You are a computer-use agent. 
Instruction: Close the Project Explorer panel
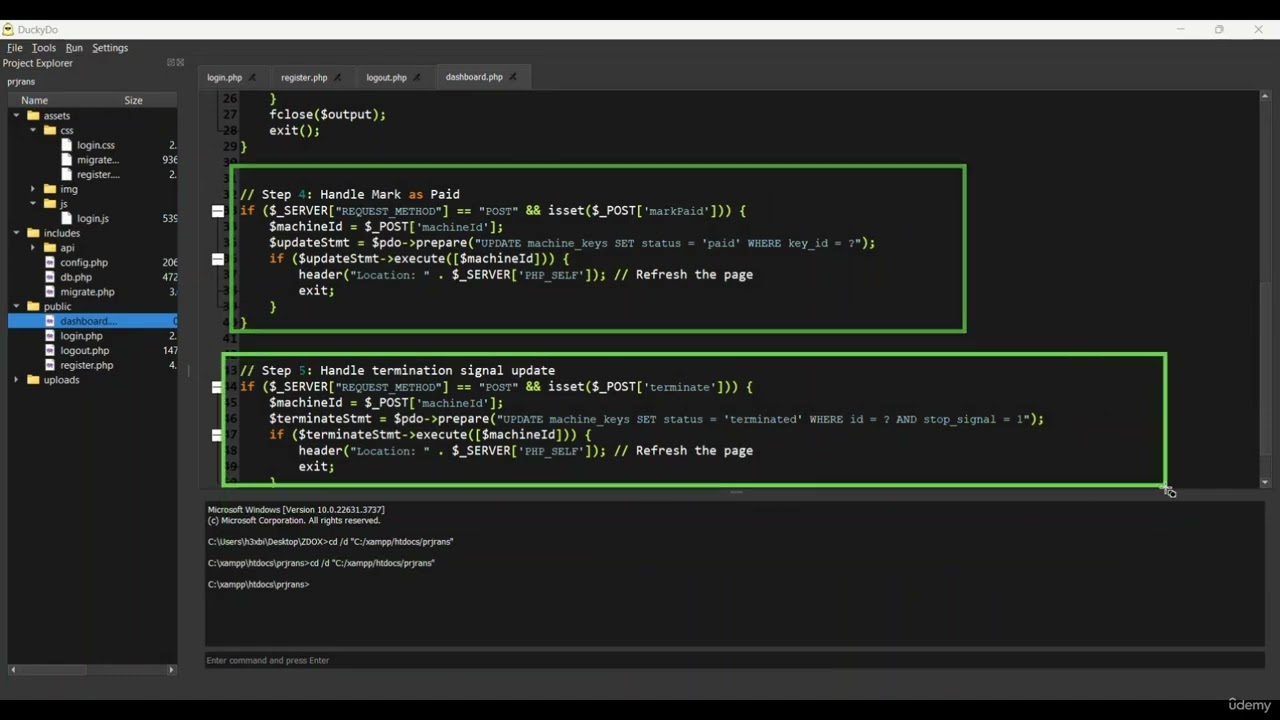tap(180, 62)
